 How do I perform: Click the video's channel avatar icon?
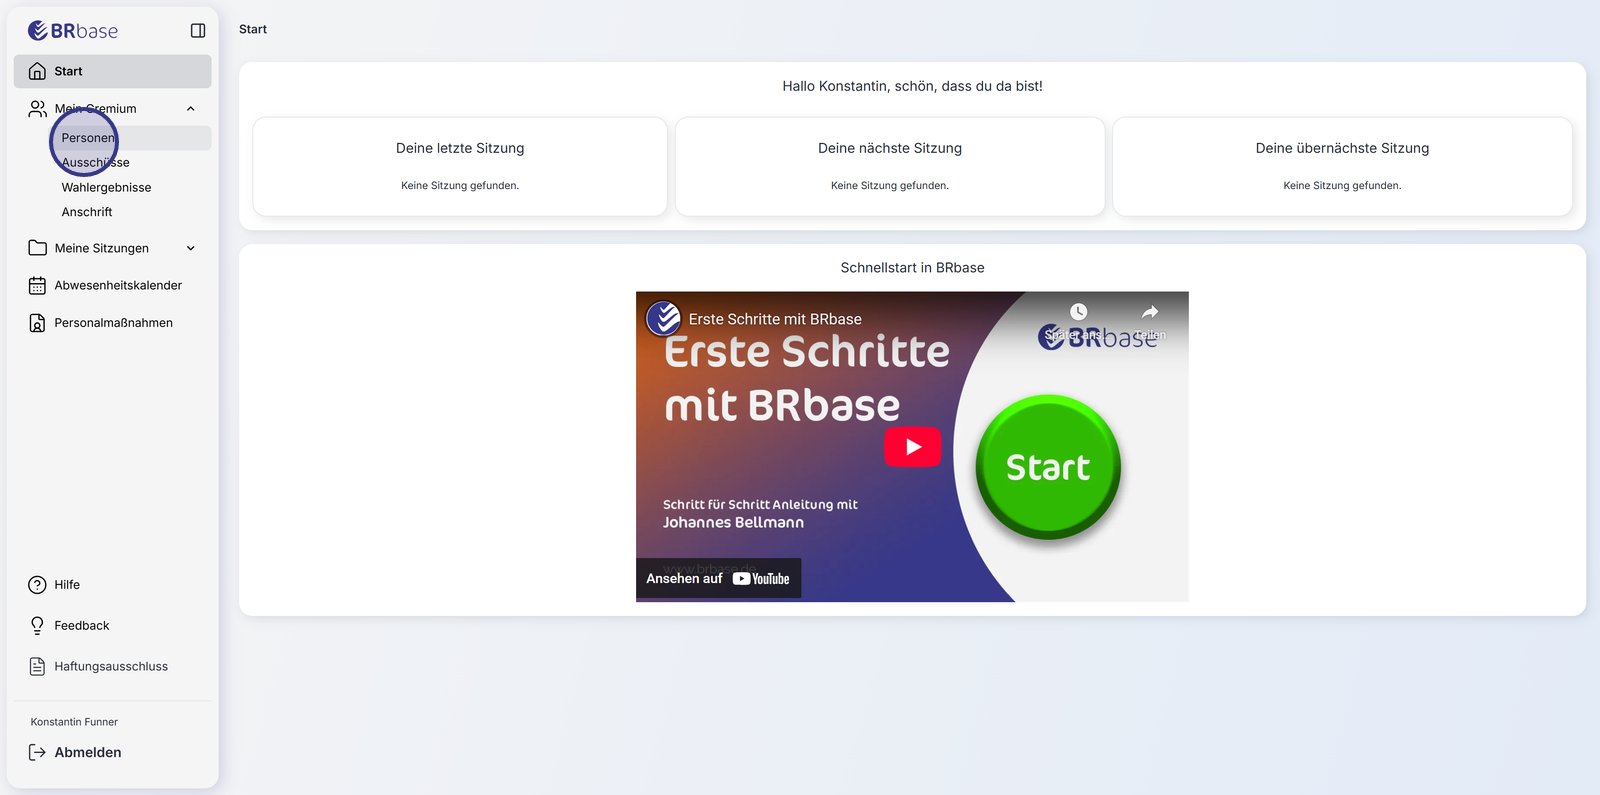point(663,319)
